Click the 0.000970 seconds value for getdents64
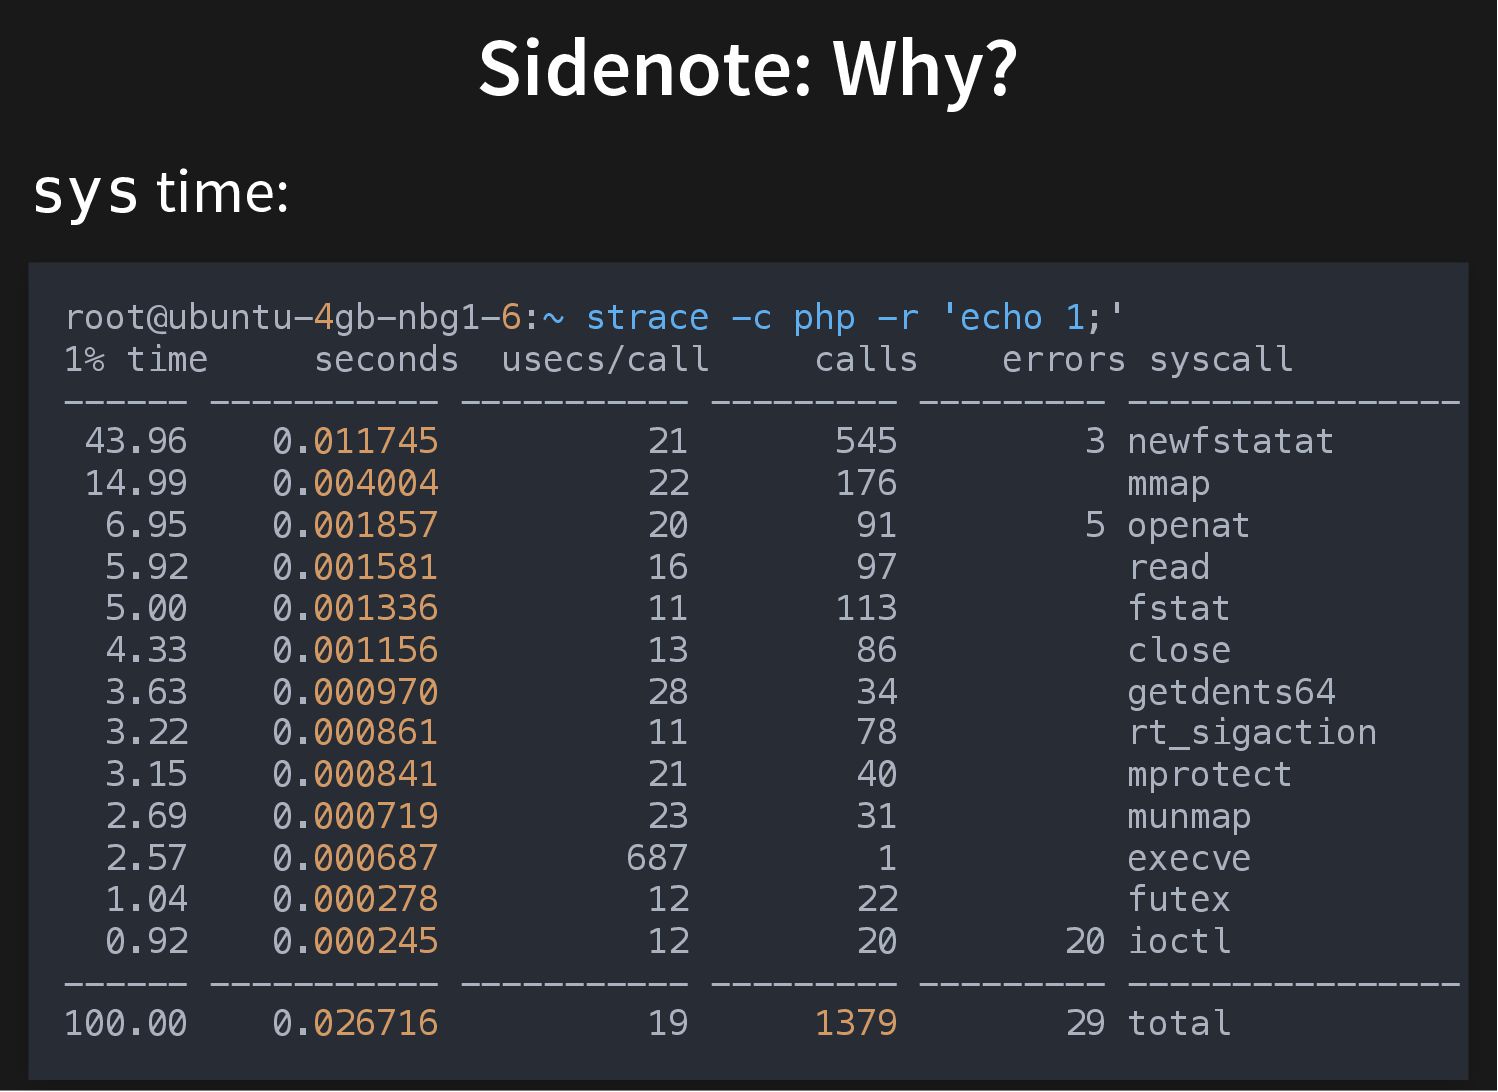The height and width of the screenshot is (1092, 1498). (x=355, y=693)
